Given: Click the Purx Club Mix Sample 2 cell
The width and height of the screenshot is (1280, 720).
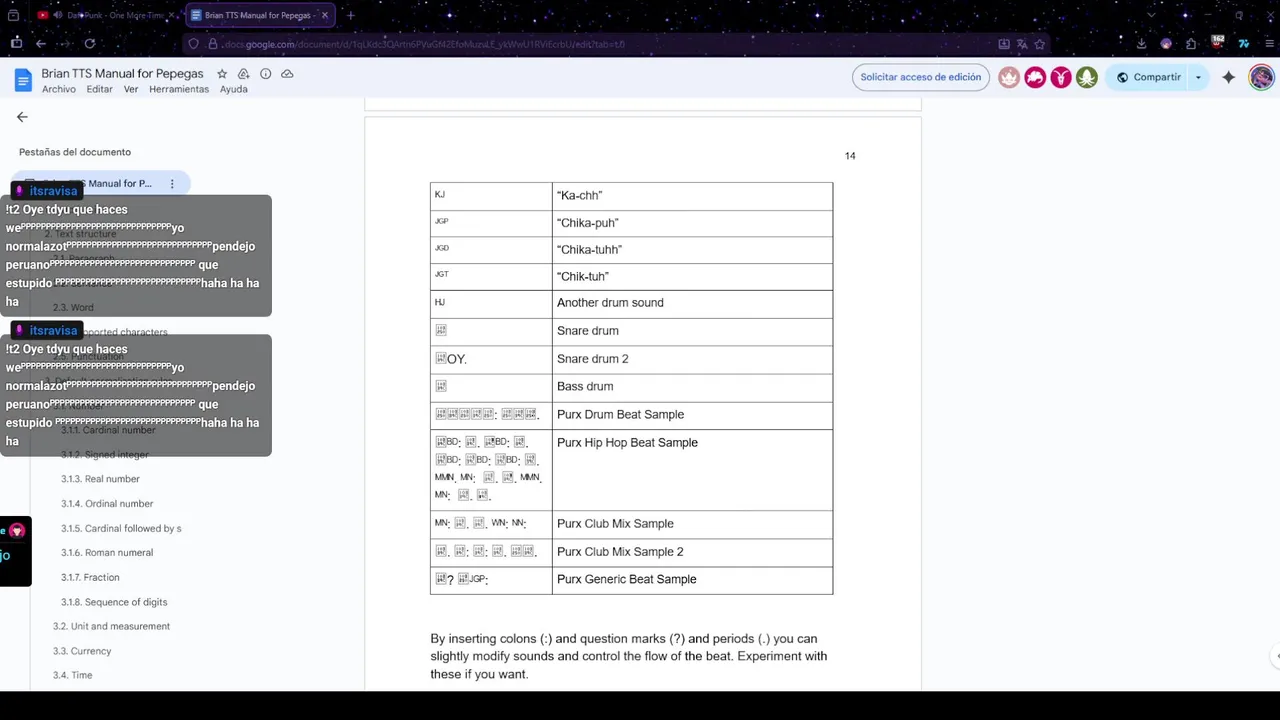Looking at the screenshot, I should [692, 552].
